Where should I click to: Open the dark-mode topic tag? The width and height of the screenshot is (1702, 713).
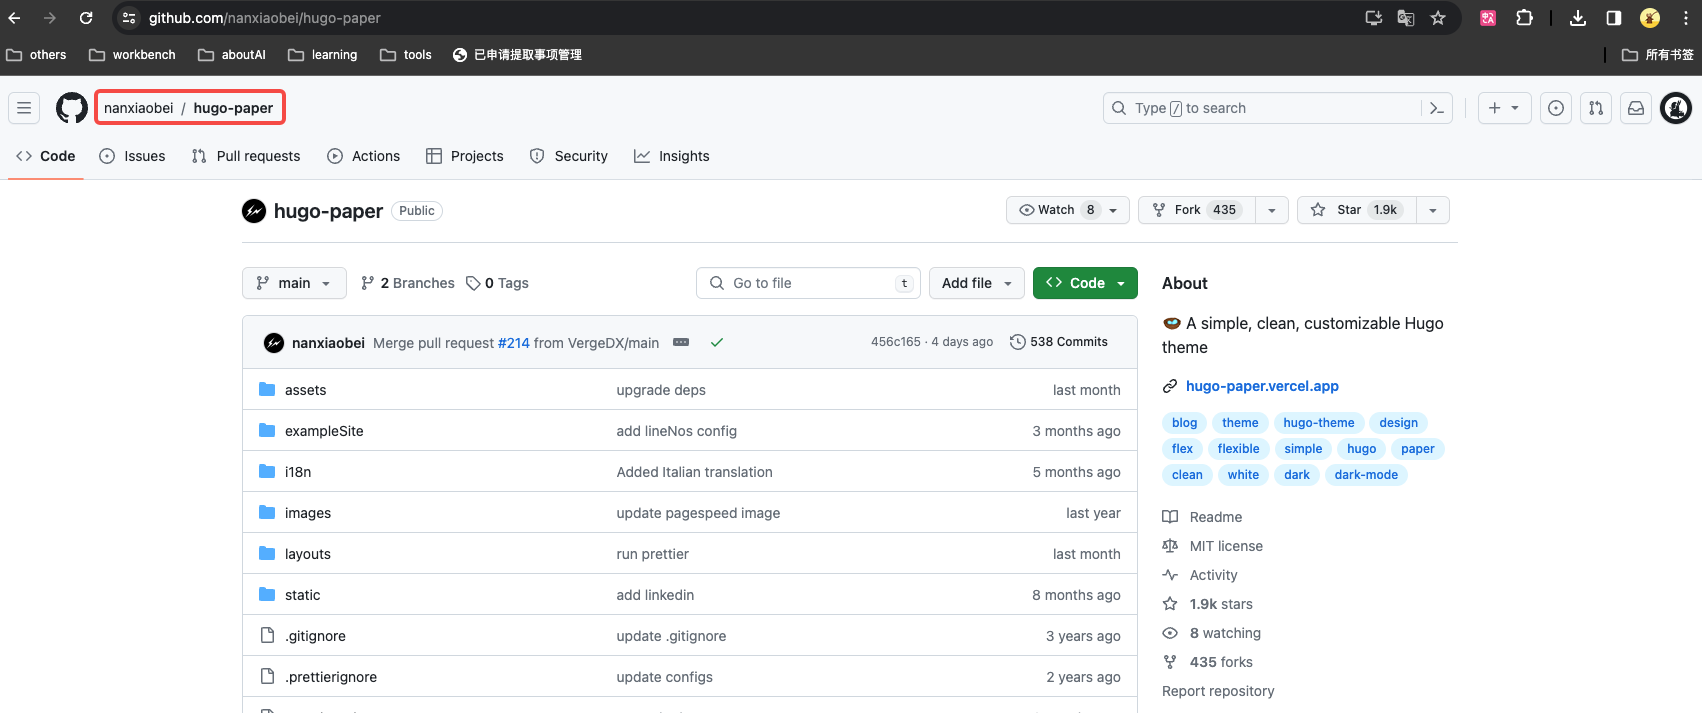click(x=1366, y=475)
